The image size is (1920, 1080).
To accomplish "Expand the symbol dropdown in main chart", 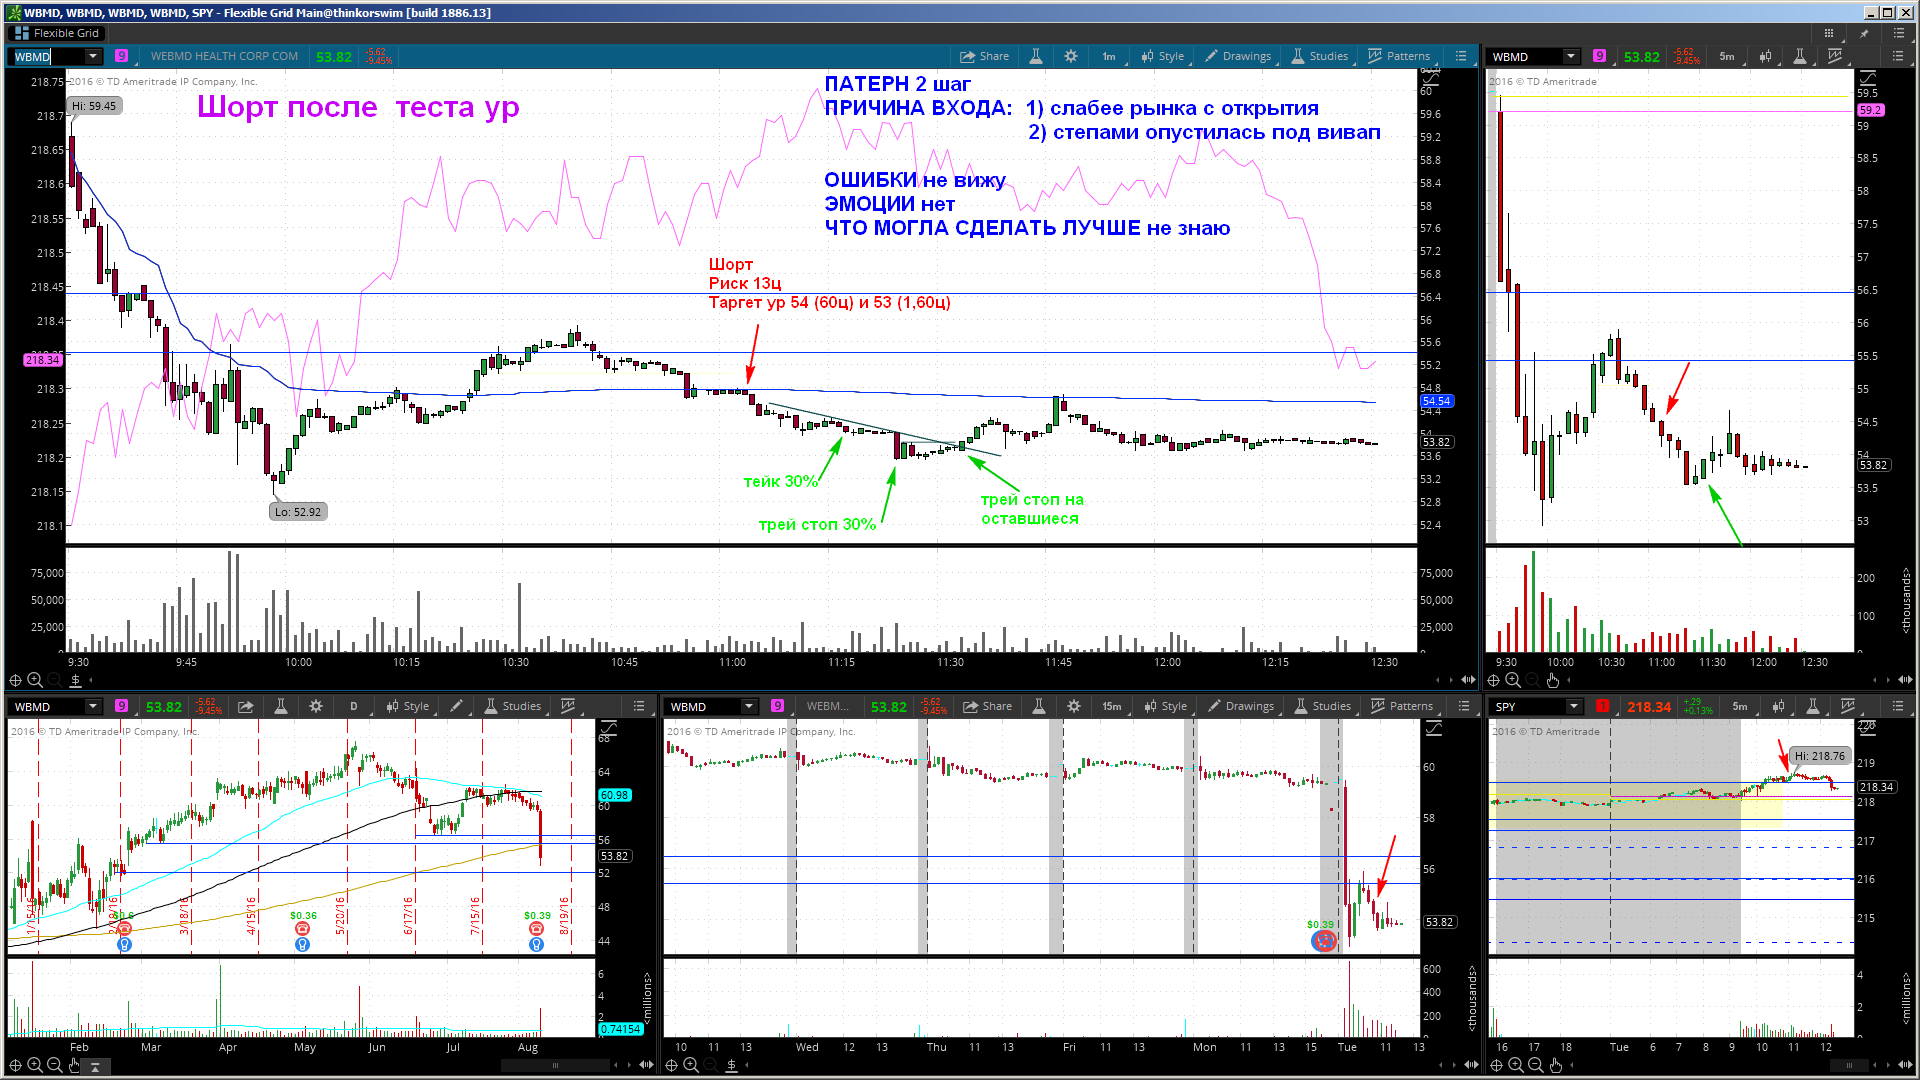I will [93, 57].
